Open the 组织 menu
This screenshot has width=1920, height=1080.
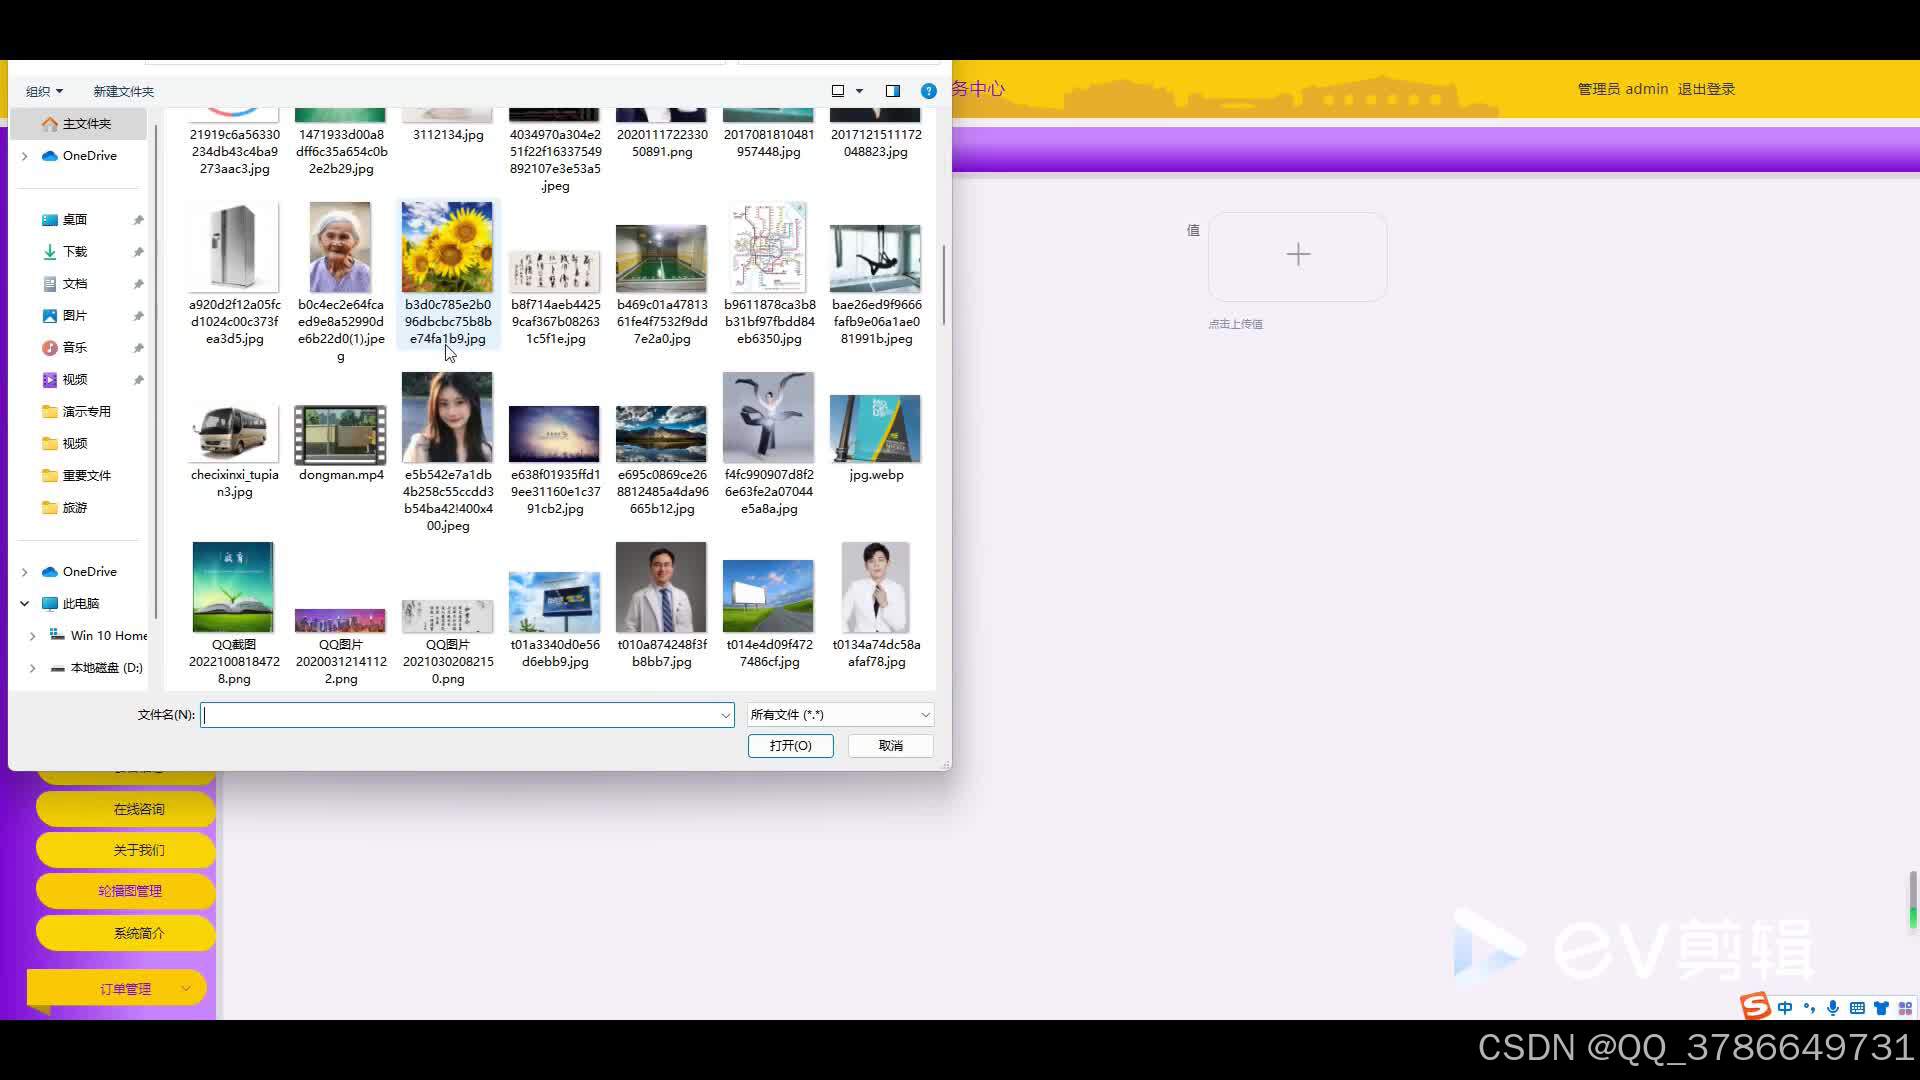44,91
